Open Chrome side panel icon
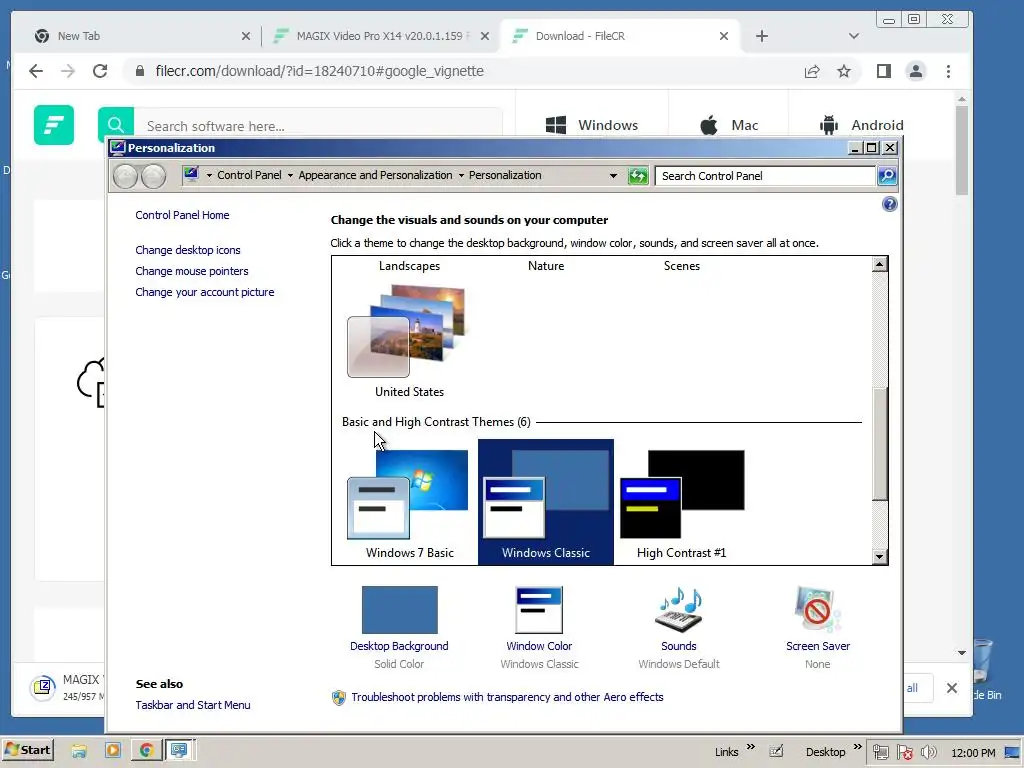 pyautogui.click(x=884, y=71)
